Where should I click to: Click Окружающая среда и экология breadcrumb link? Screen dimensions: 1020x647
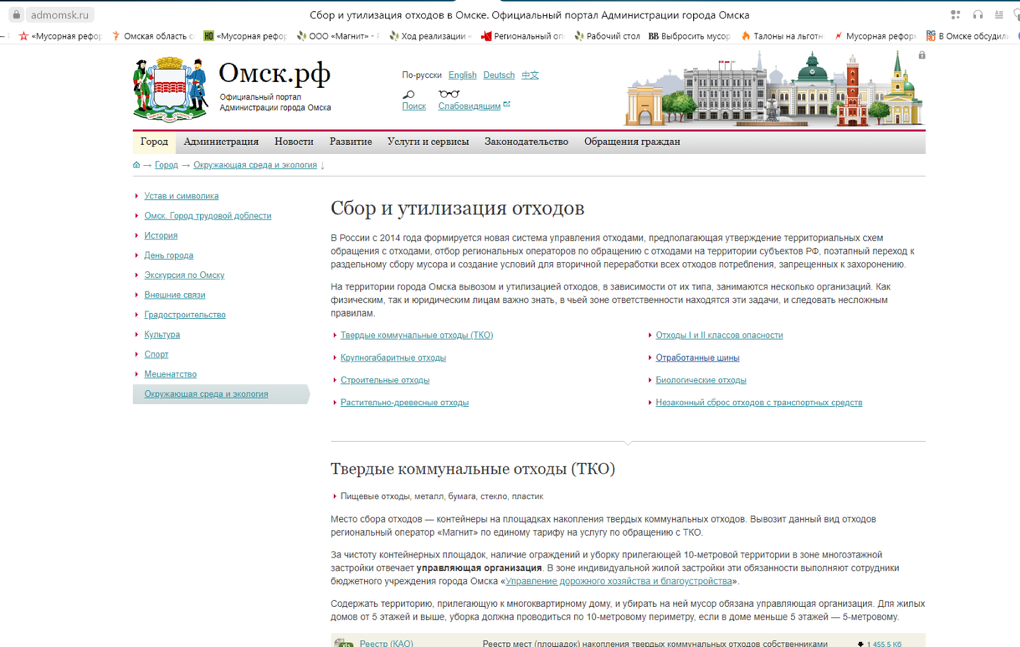(x=255, y=165)
